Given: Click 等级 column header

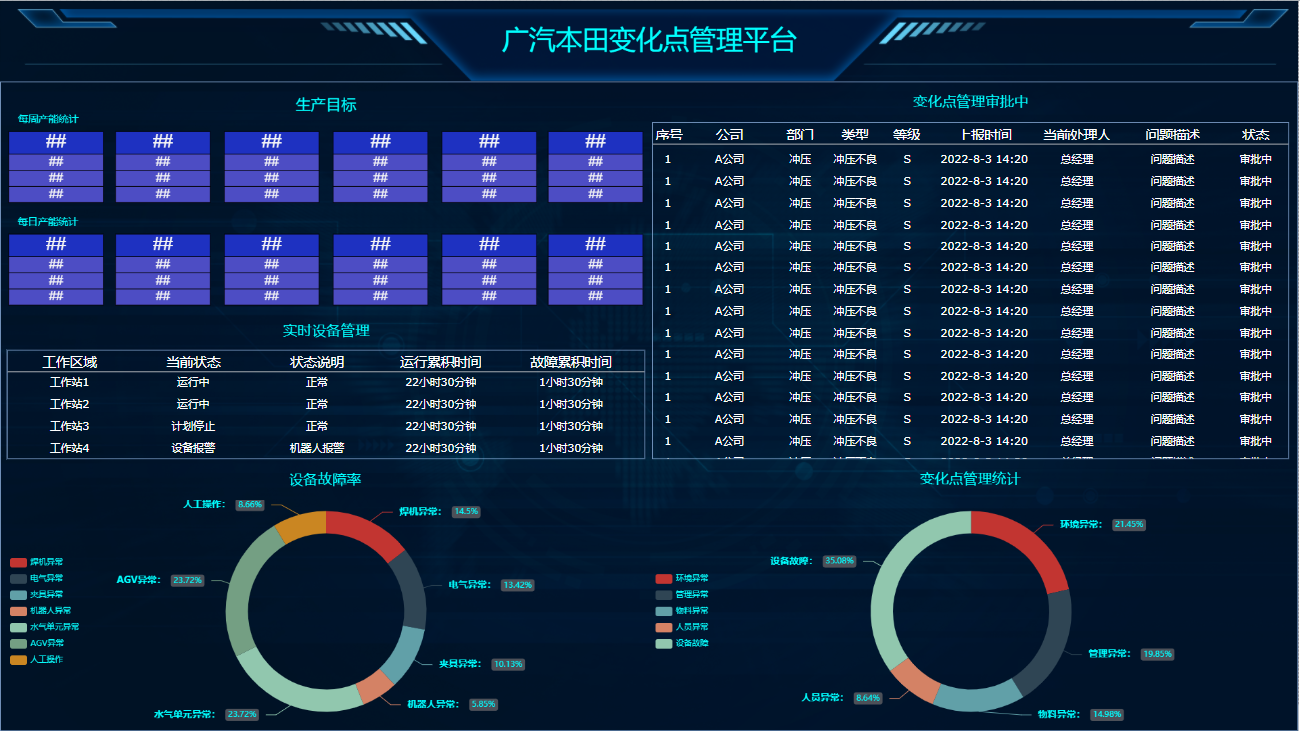Looking at the screenshot, I should 907,135.
